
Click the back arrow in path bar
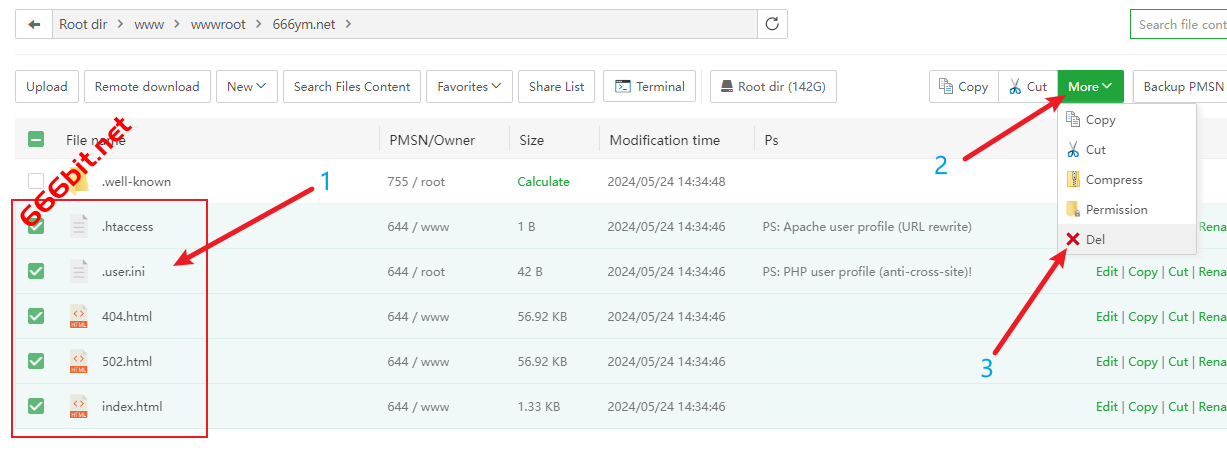[34, 24]
